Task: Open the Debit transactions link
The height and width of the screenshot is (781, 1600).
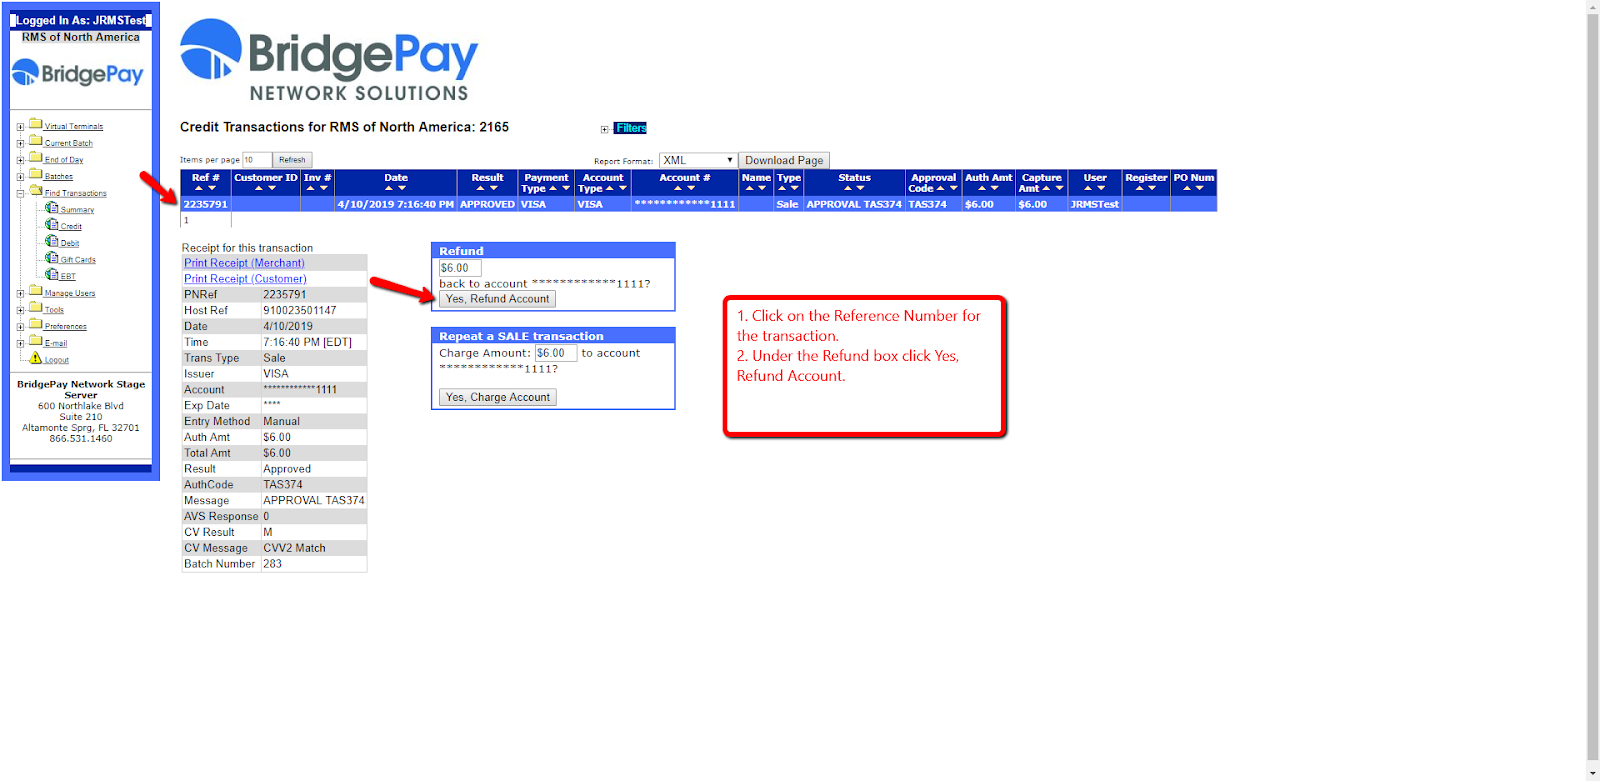Action: (70, 243)
